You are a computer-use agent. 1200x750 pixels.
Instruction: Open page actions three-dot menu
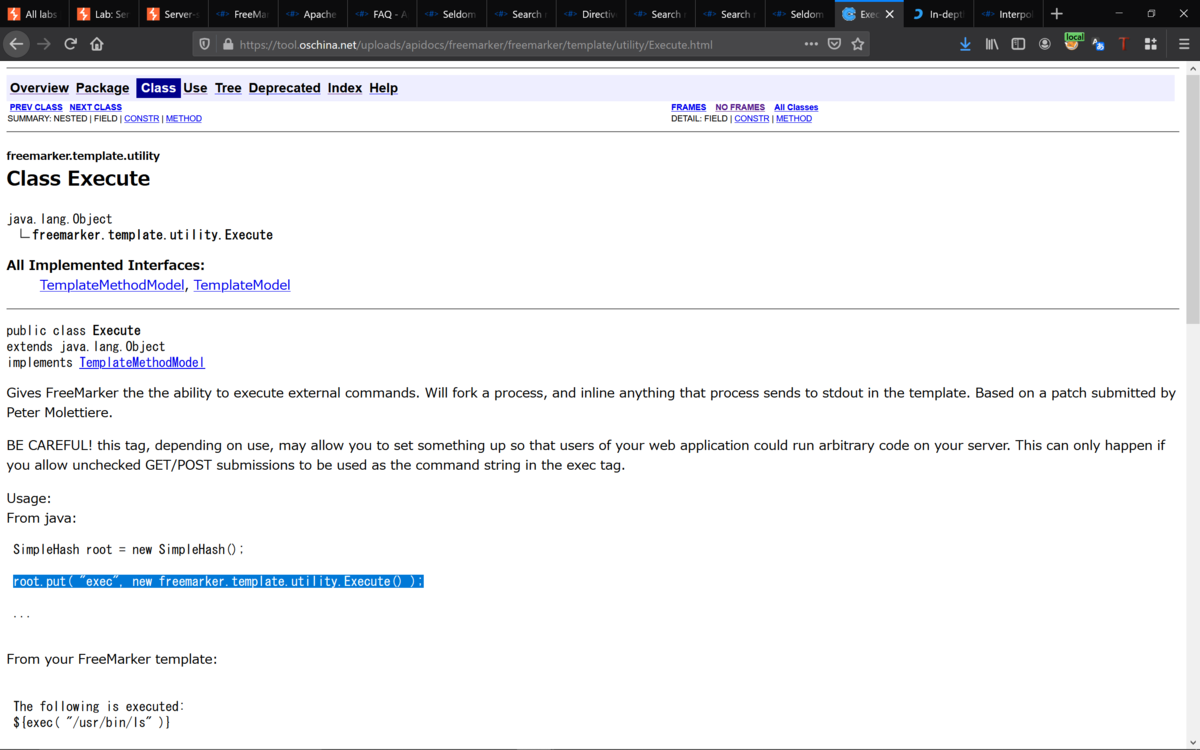pos(811,44)
